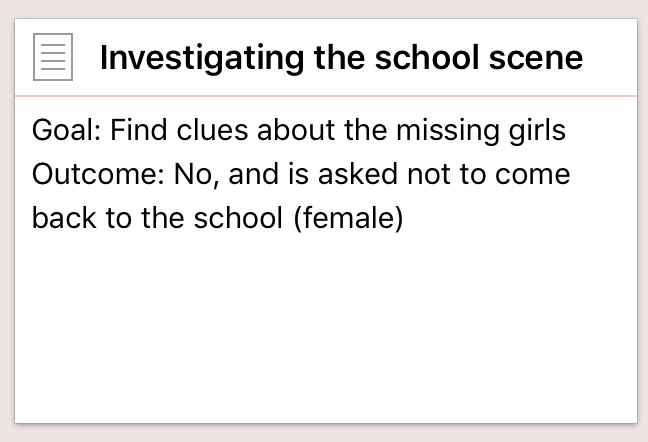Click the document icon on the index card
Viewport: 648px width, 442px height.
(53, 57)
